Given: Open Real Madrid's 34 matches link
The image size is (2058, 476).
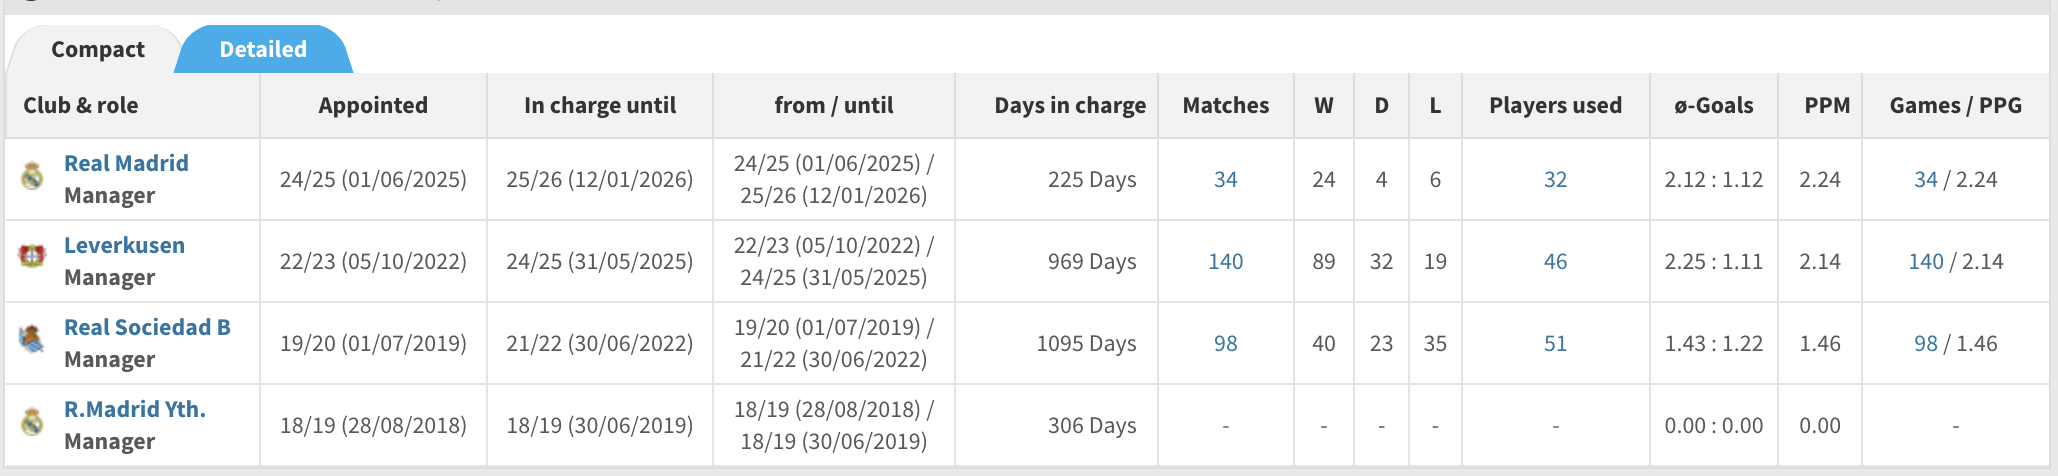Looking at the screenshot, I should tap(1225, 180).
